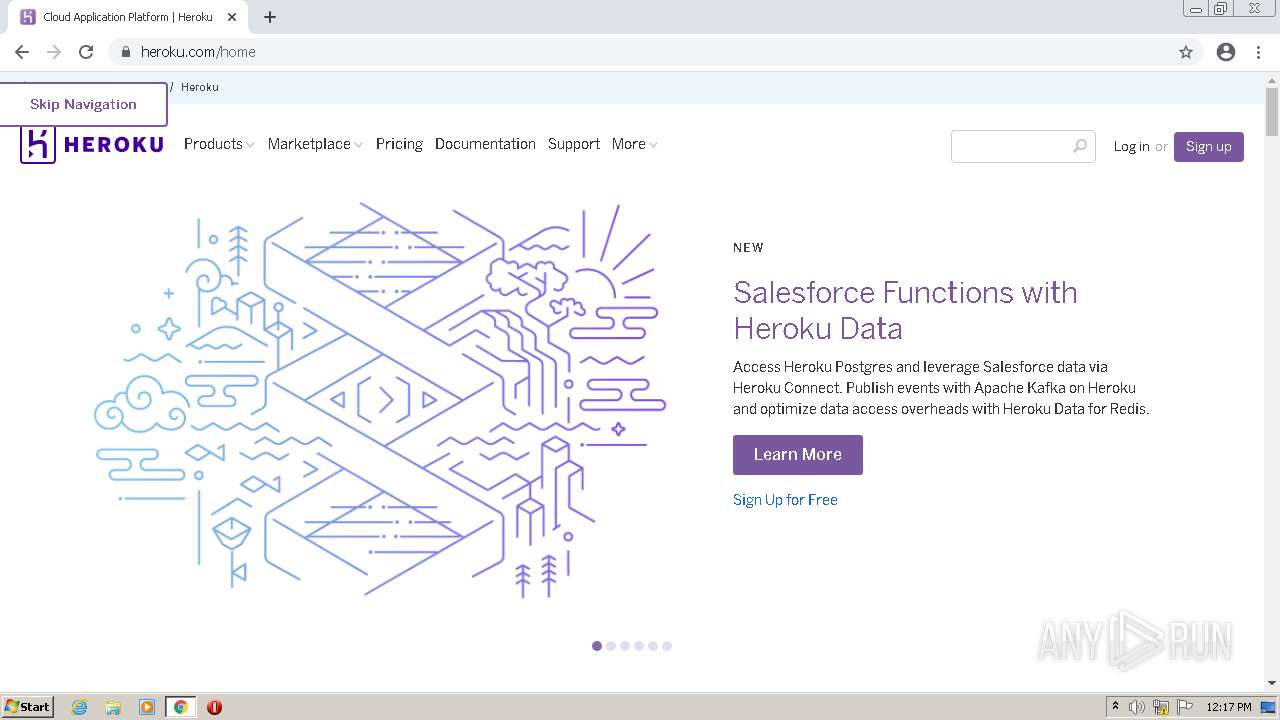This screenshot has width=1280, height=720.
Task: Click the scrollbar down arrow
Action: tap(1272, 683)
